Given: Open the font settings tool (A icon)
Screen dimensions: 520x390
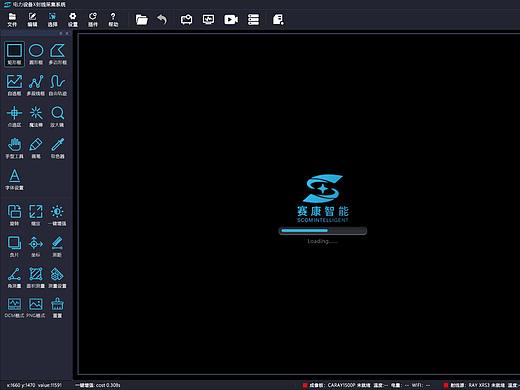Looking at the screenshot, I should pyautogui.click(x=14, y=179).
